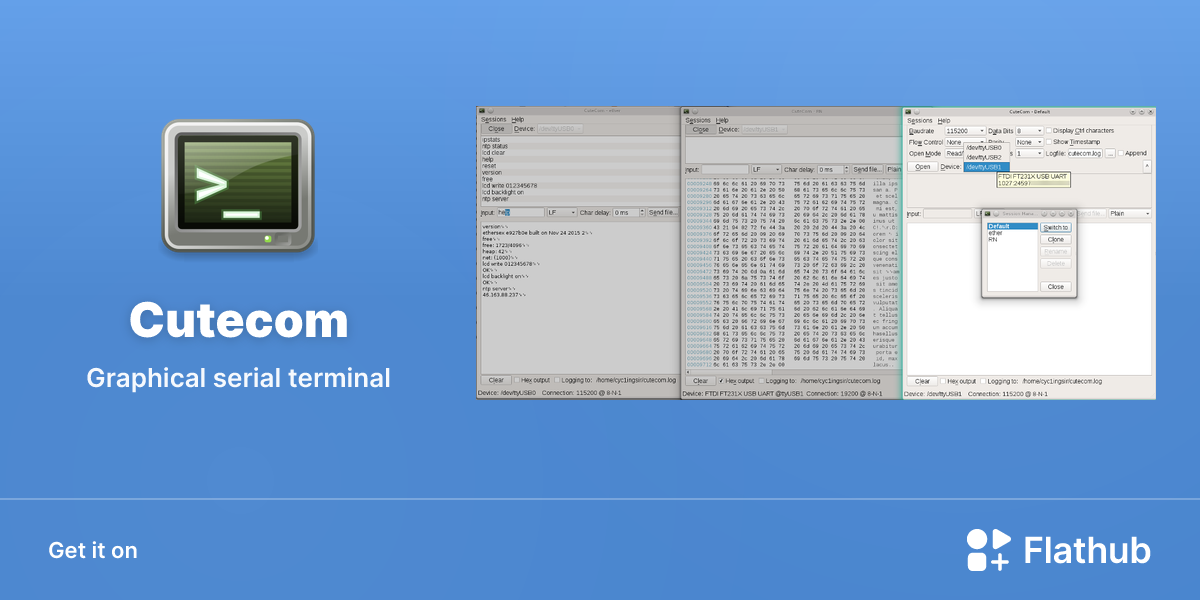Select 'ntp server' in the history list

[x=578, y=198]
